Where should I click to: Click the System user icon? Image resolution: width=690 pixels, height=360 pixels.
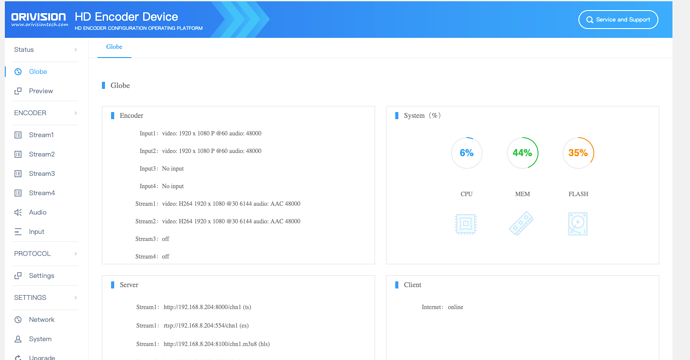[18, 339]
